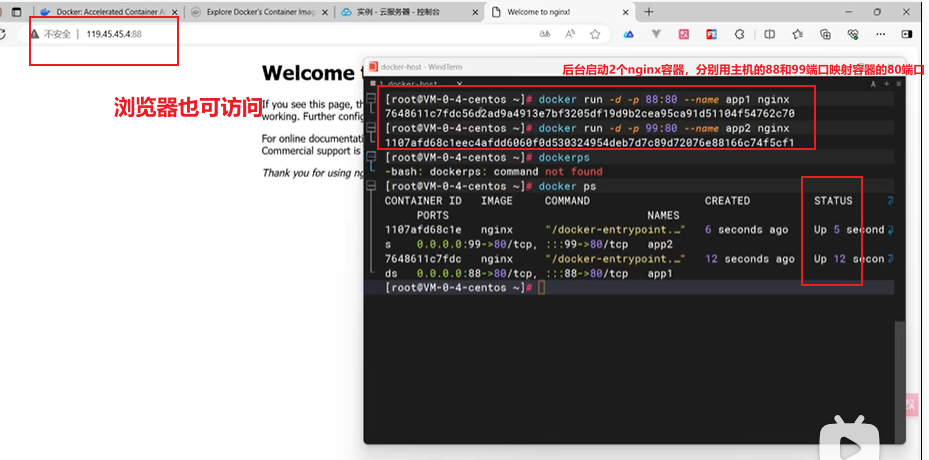
Task: Close the 实例 - 云服务器 tab
Action: [474, 12]
